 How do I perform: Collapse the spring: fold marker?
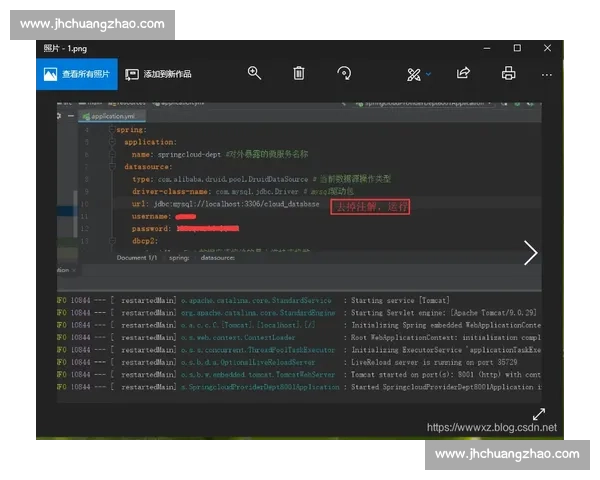(112, 130)
